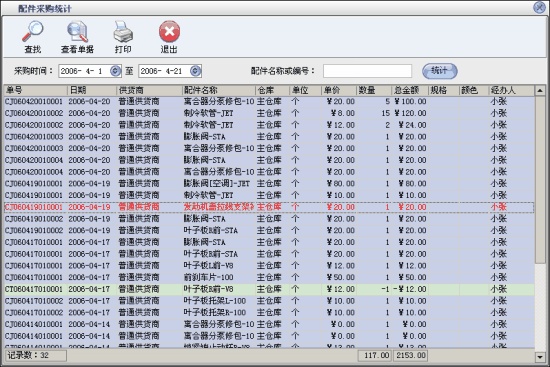
Task: Select the green row CT060417010001
Action: click(269, 289)
